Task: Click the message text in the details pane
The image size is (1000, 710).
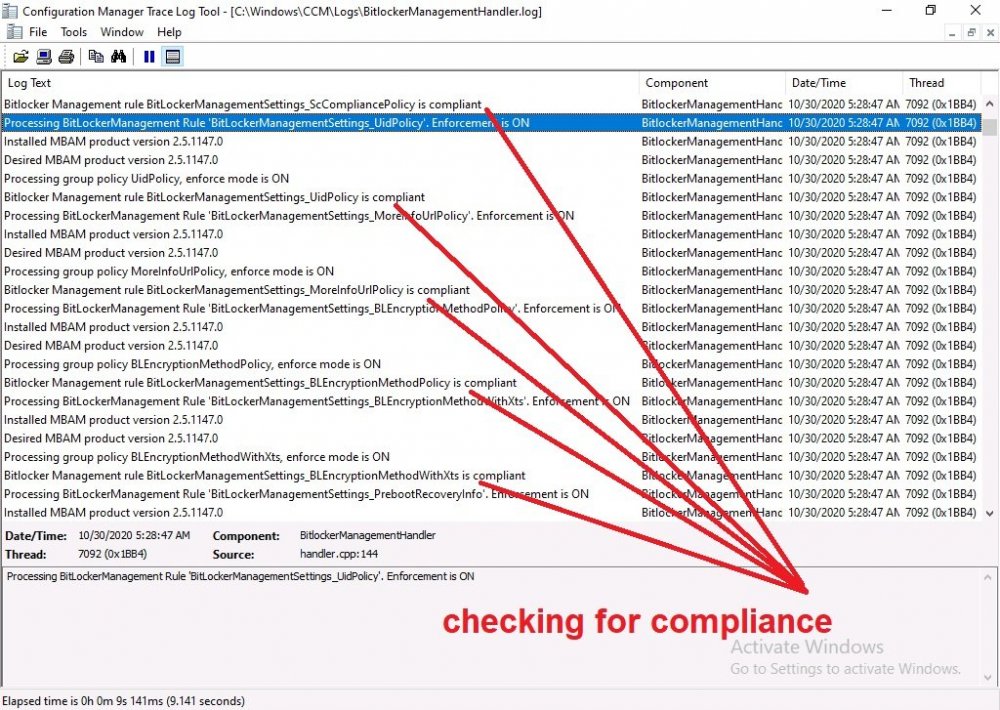Action: click(x=240, y=576)
